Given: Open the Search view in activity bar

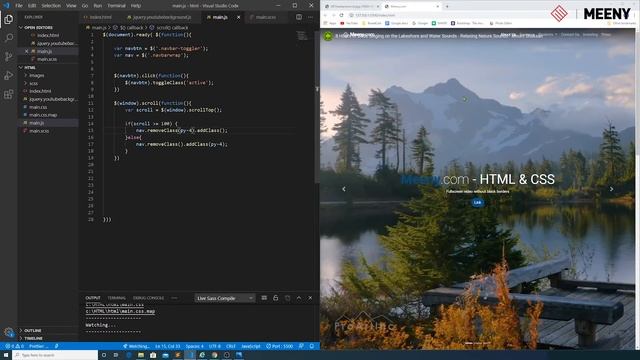Looking at the screenshot, I should [x=9, y=38].
